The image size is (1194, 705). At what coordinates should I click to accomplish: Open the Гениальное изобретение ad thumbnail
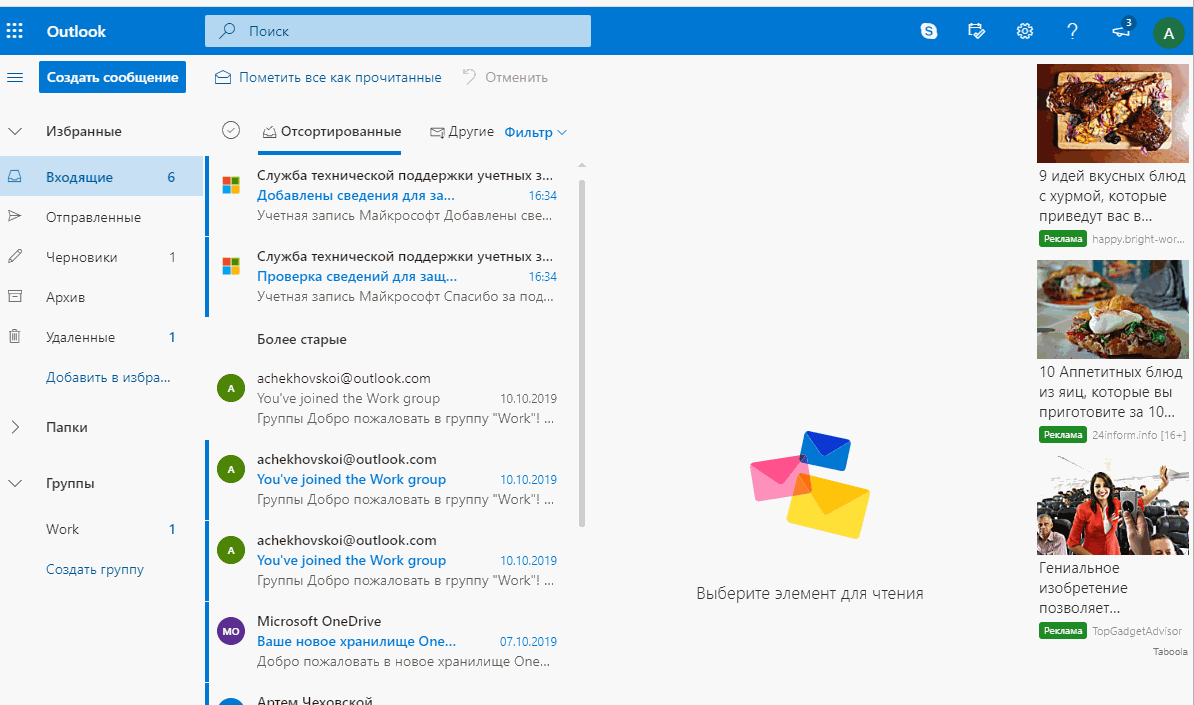coord(1113,506)
